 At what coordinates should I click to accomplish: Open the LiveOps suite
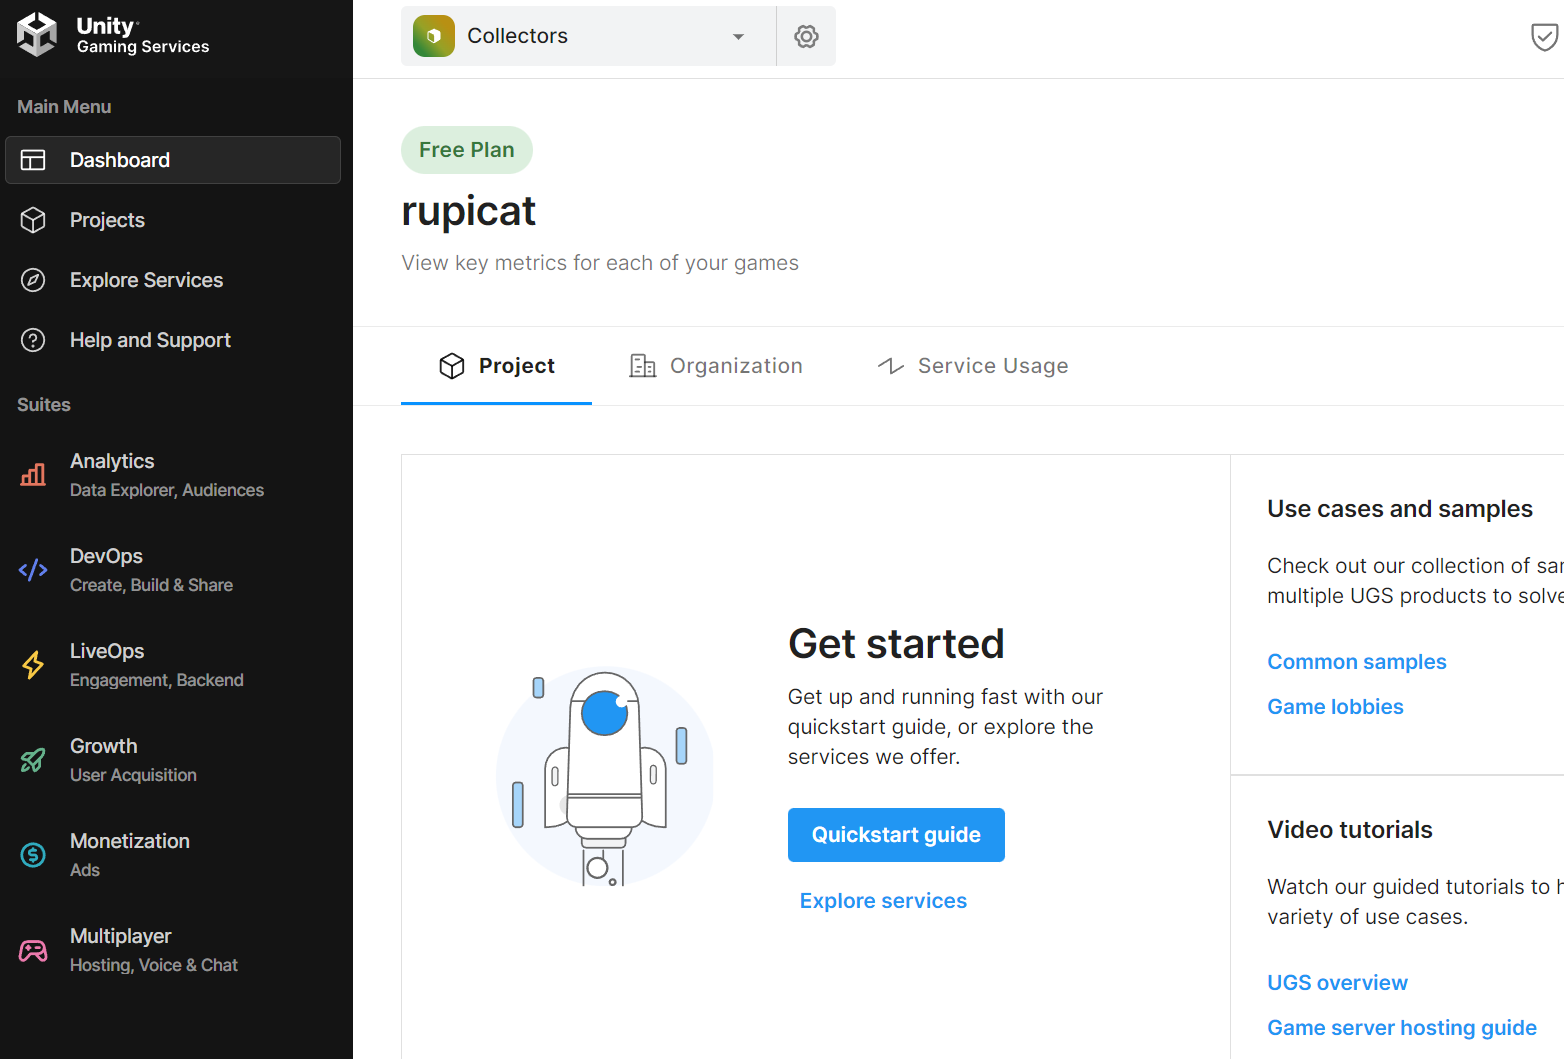click(x=173, y=665)
